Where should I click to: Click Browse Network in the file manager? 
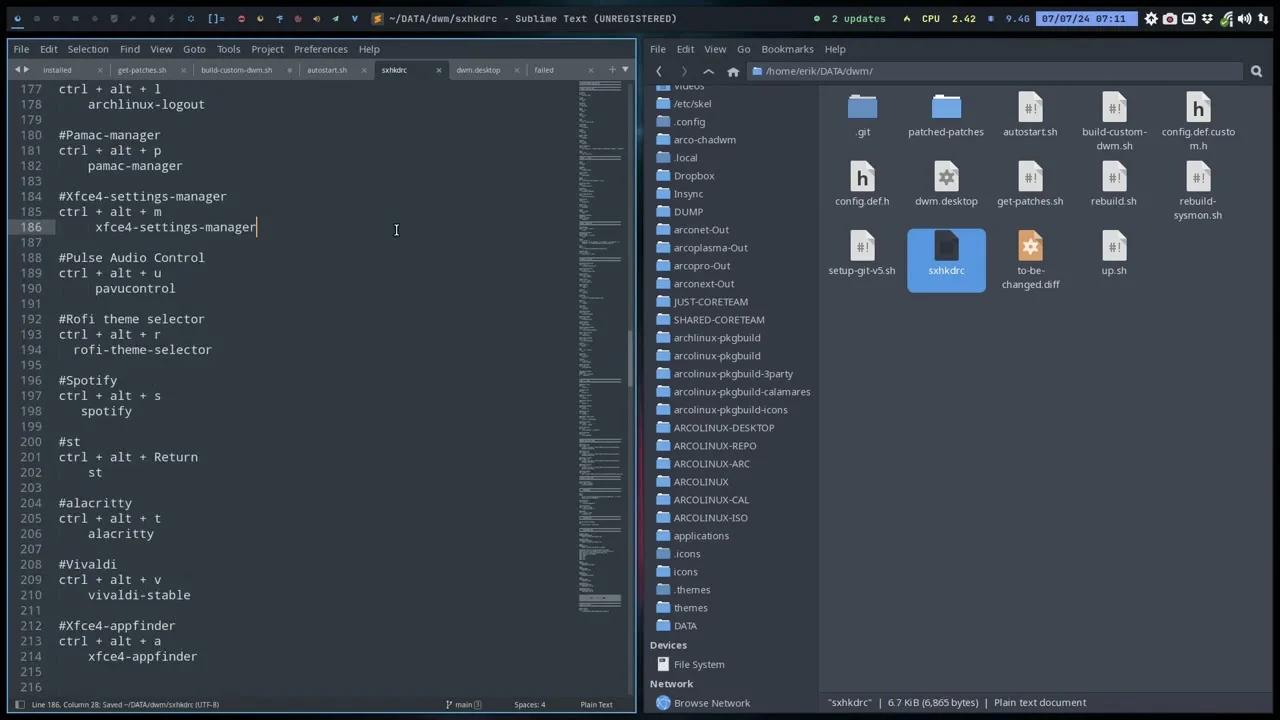tap(711, 702)
